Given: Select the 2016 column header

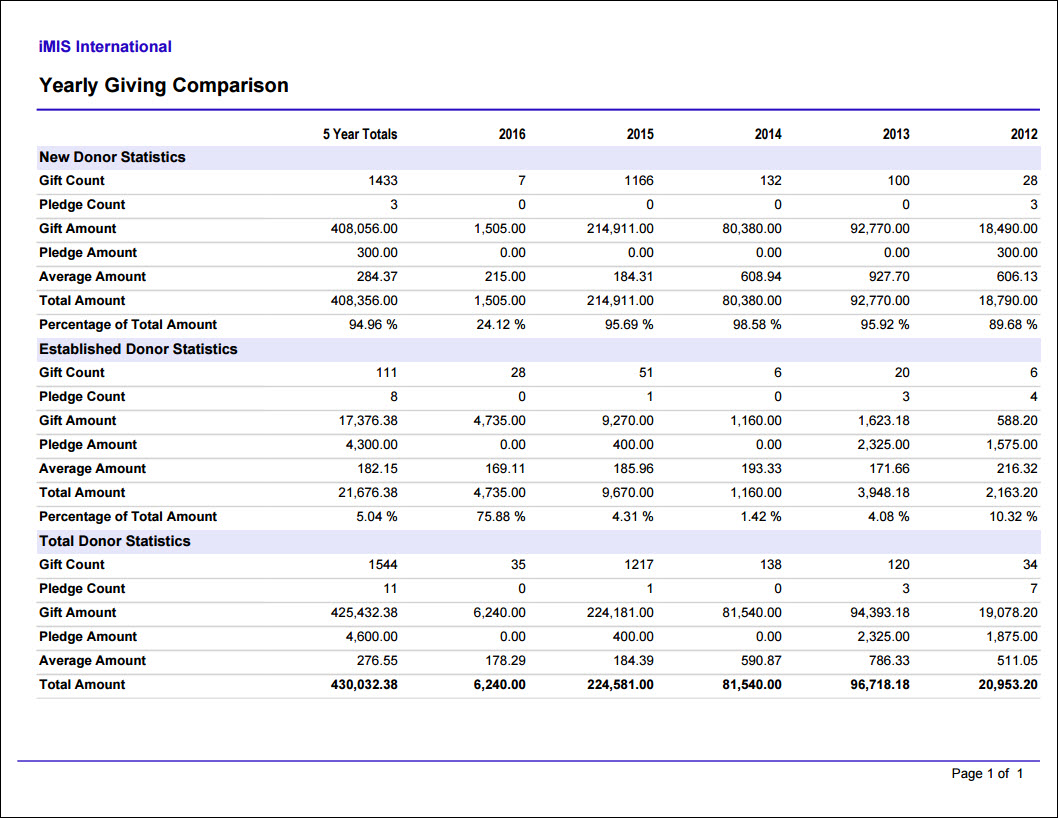Looking at the screenshot, I should [x=512, y=134].
